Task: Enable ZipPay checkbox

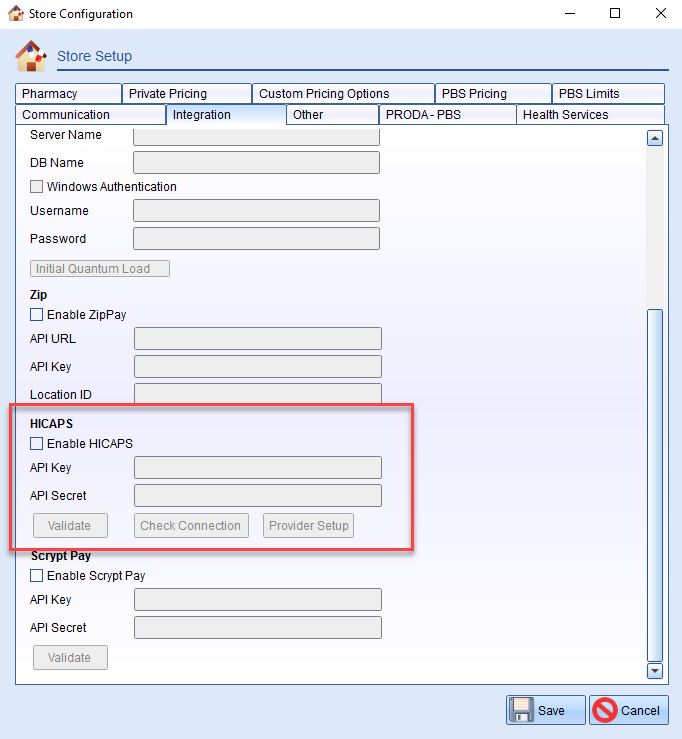Action: pyautogui.click(x=36, y=314)
